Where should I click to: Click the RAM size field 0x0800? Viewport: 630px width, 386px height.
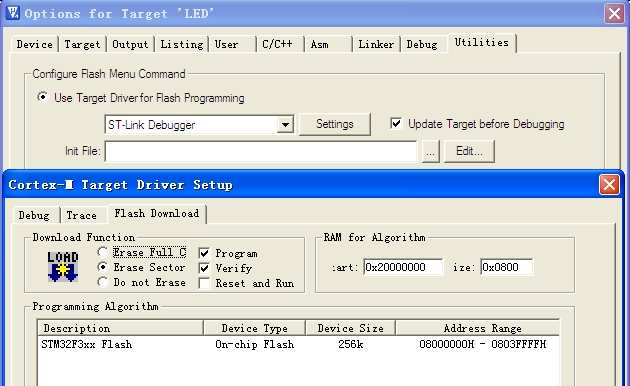[x=506, y=267]
